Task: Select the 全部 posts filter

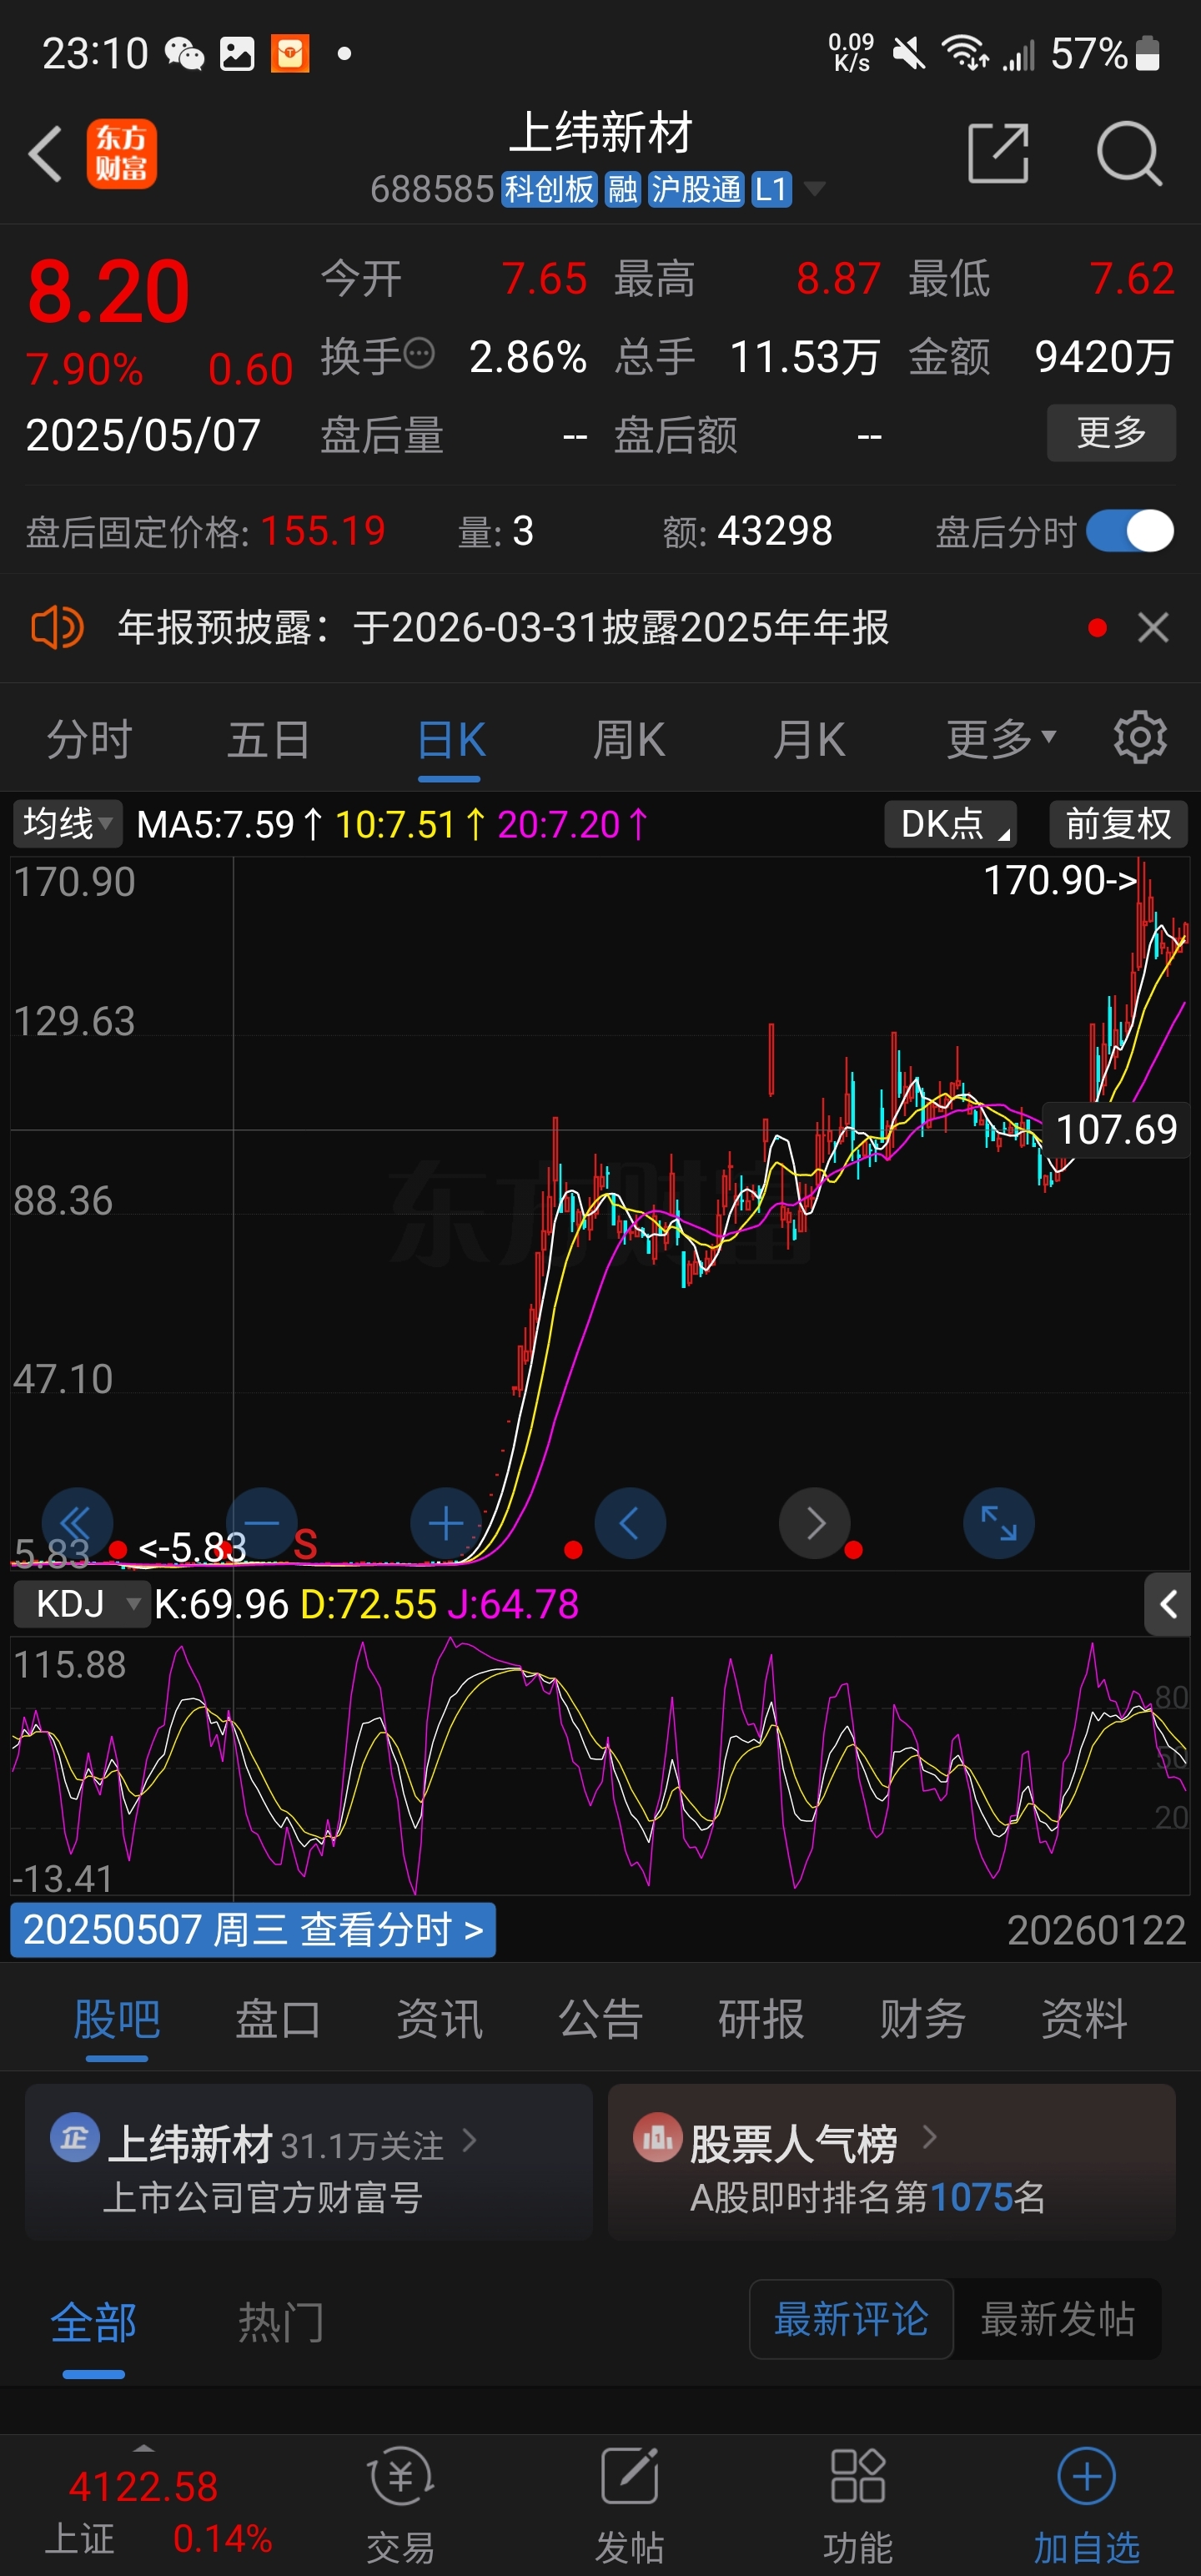Action: point(93,2322)
